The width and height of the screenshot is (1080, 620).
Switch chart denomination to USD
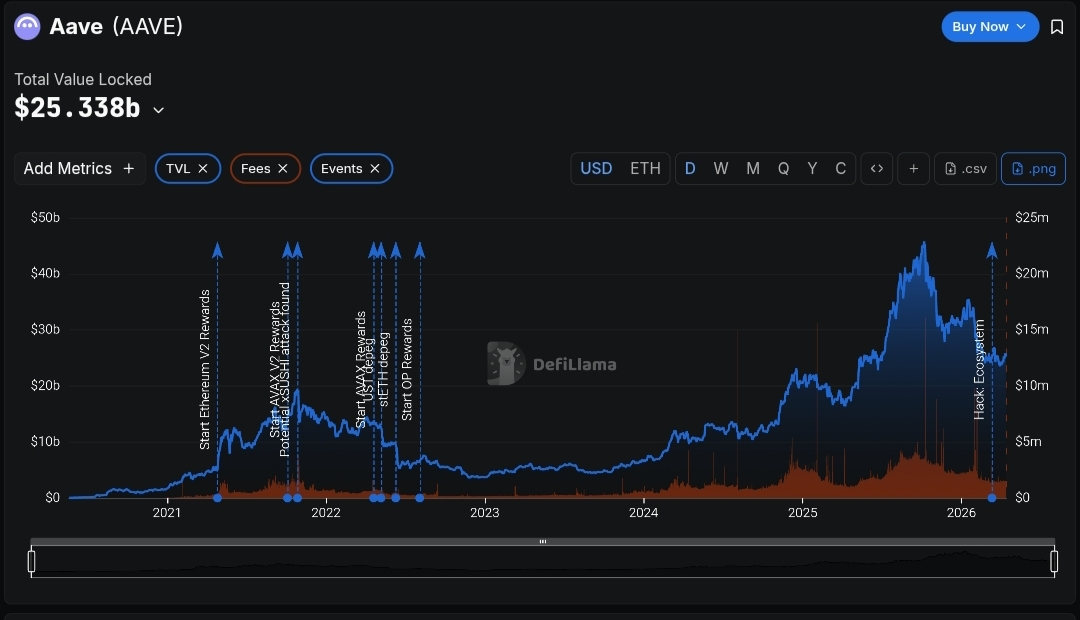(596, 169)
